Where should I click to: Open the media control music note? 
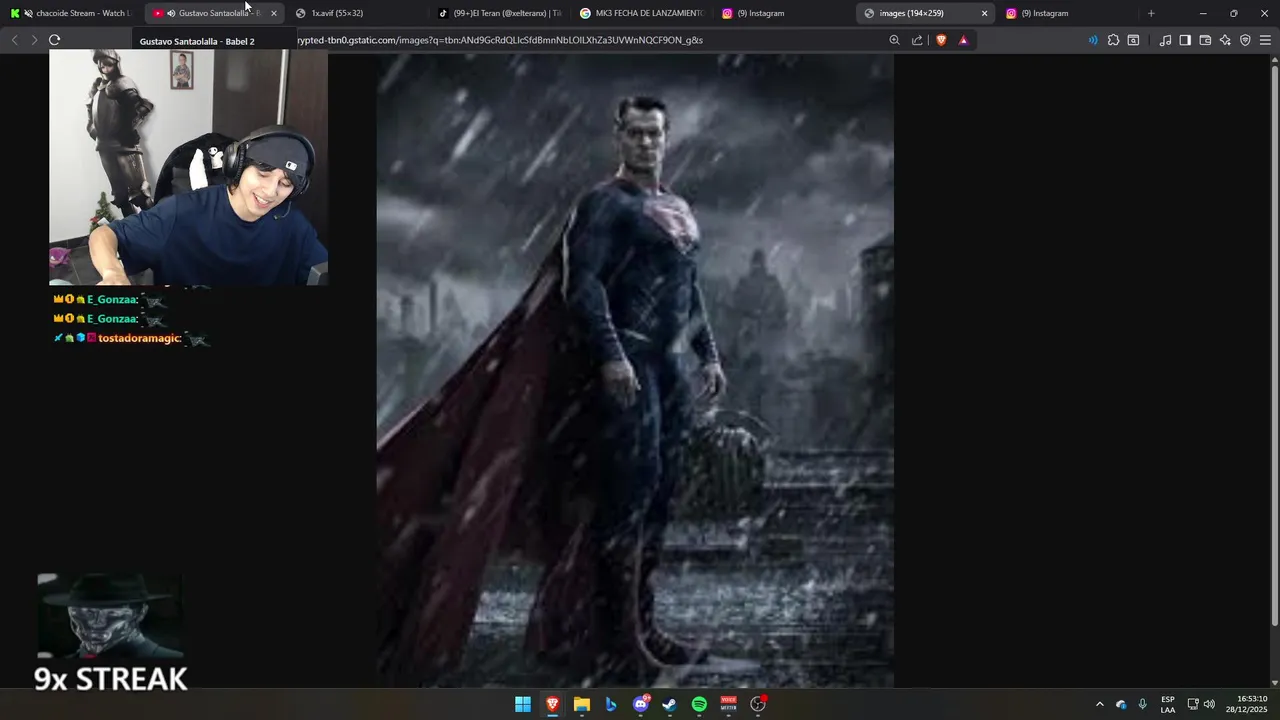[x=1165, y=40]
